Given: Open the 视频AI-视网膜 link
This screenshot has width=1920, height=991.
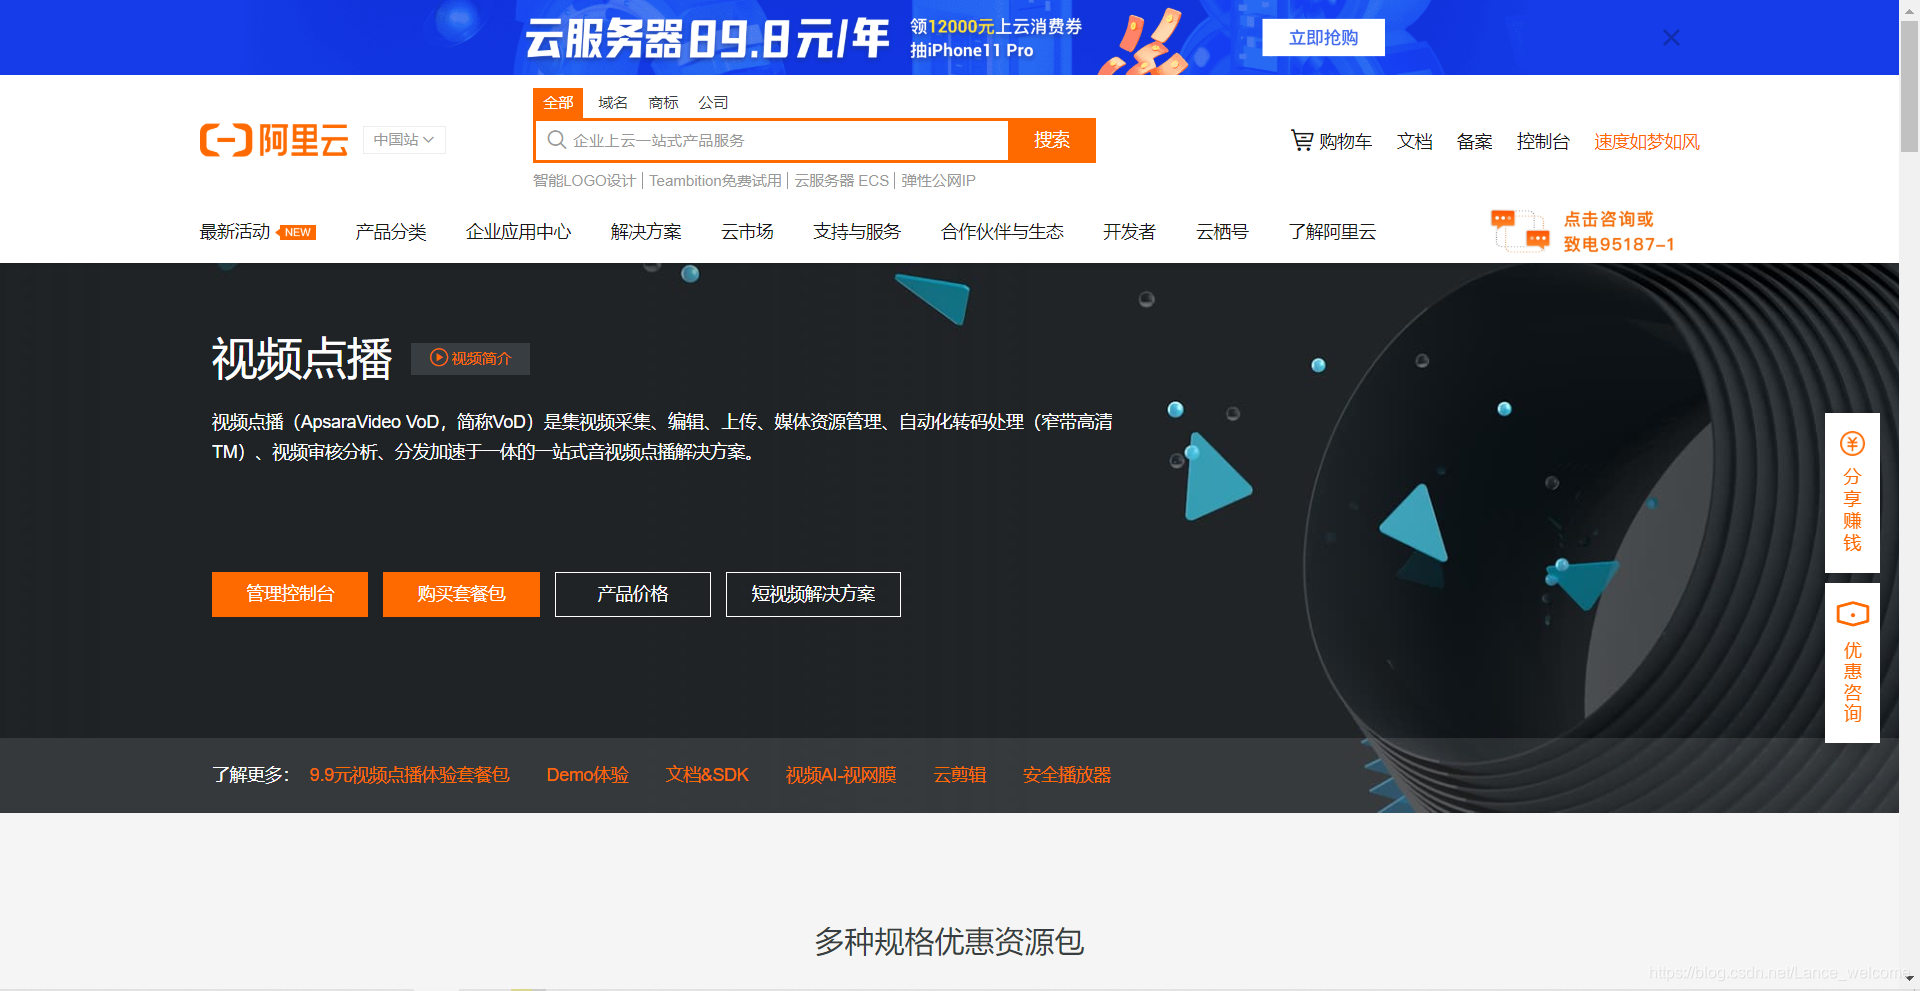Looking at the screenshot, I should [841, 775].
